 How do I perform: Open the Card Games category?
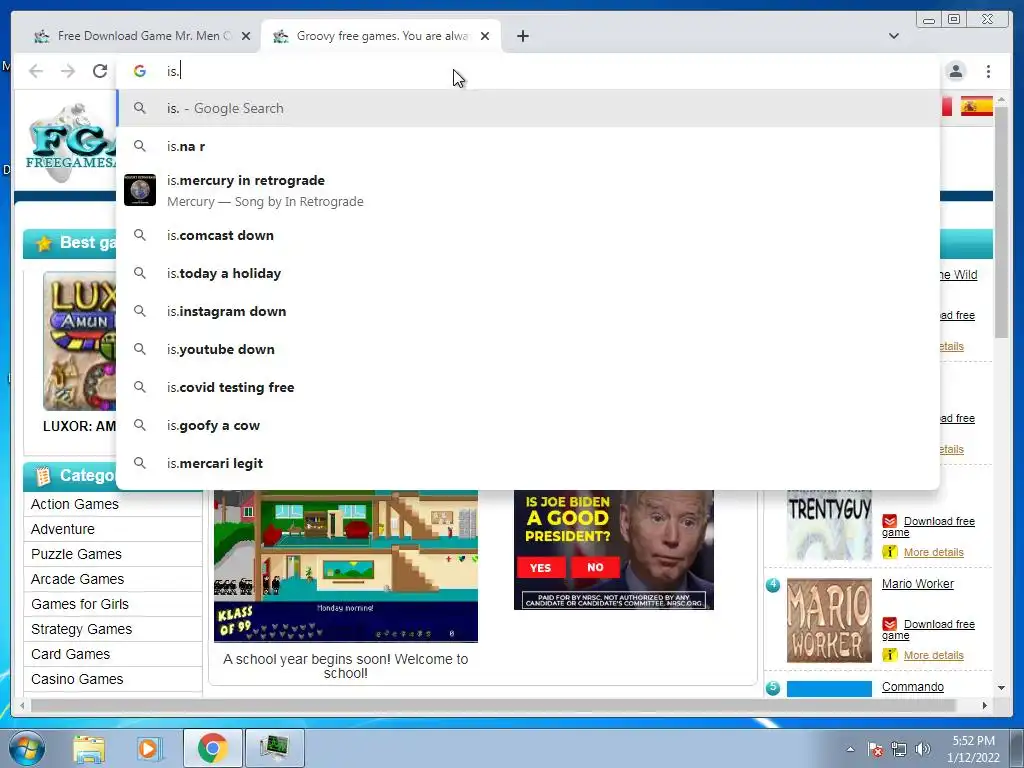[x=71, y=654]
